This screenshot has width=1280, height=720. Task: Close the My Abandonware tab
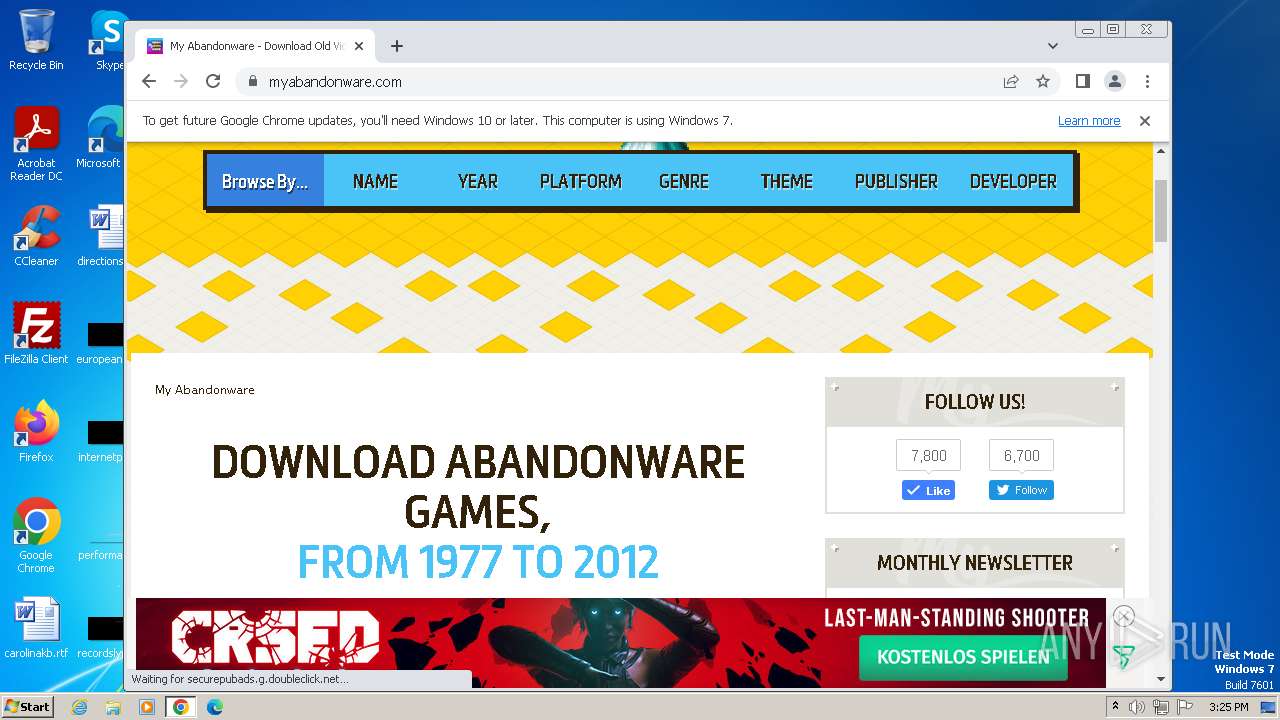click(359, 46)
